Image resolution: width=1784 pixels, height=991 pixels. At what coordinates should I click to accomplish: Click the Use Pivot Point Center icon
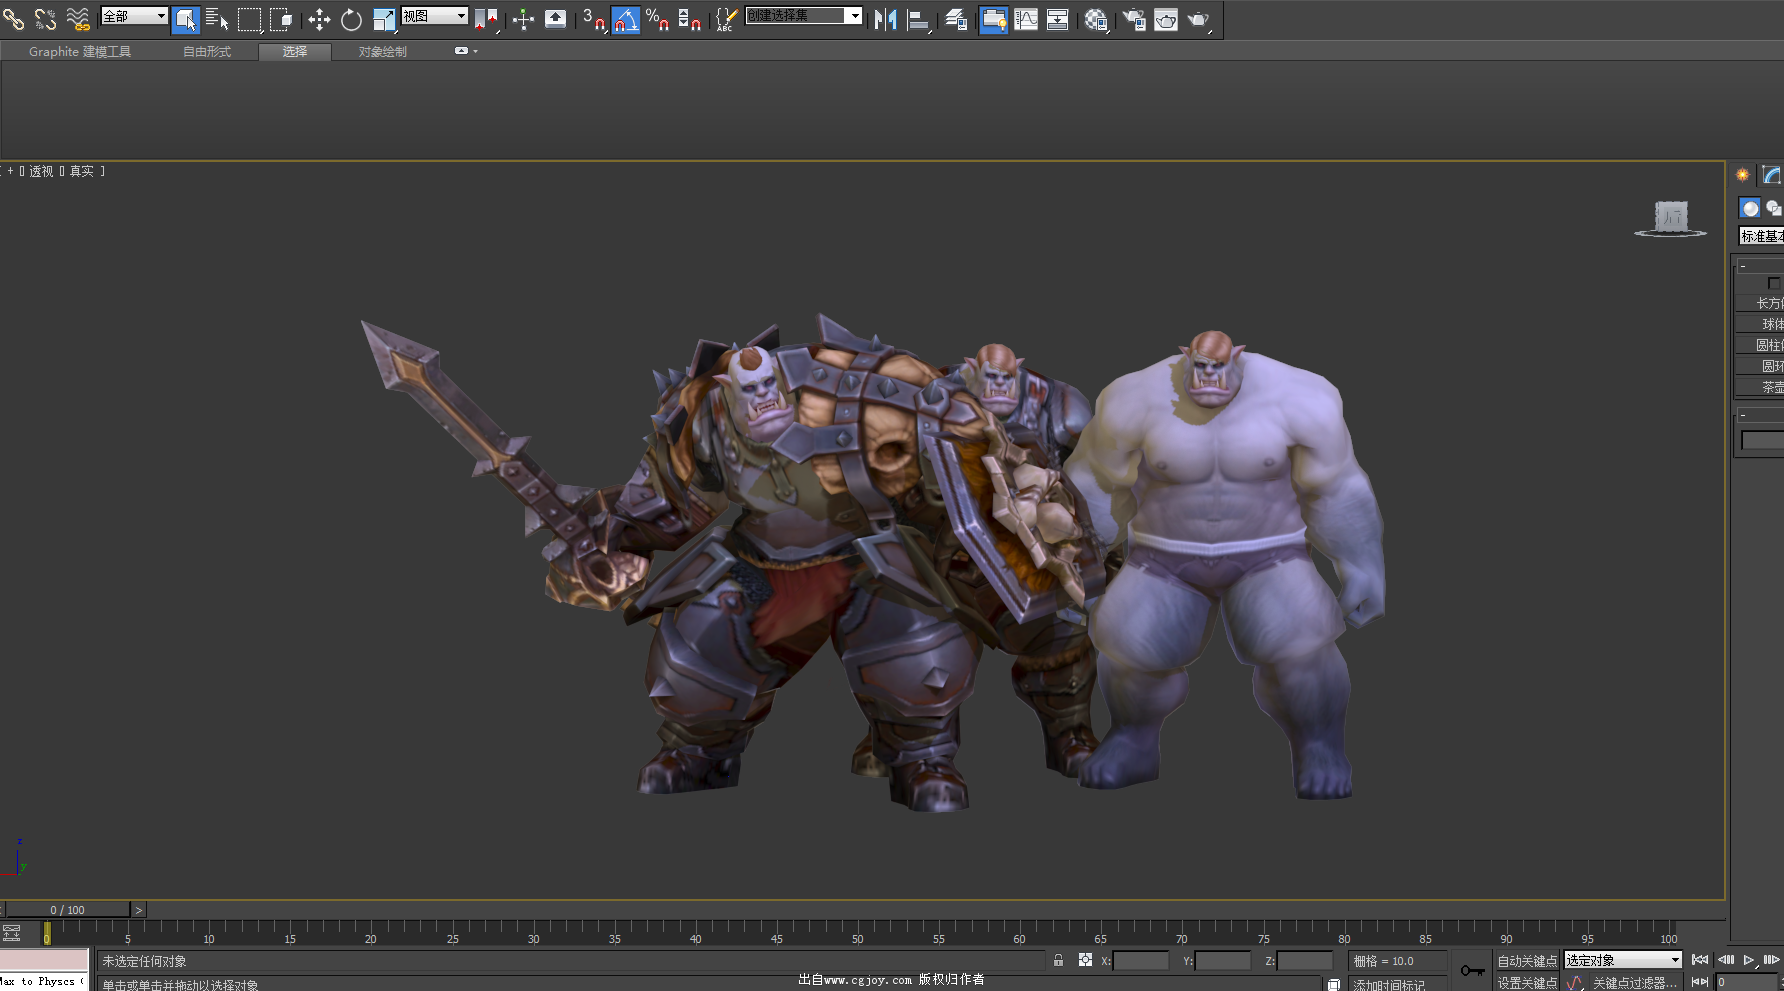486,19
